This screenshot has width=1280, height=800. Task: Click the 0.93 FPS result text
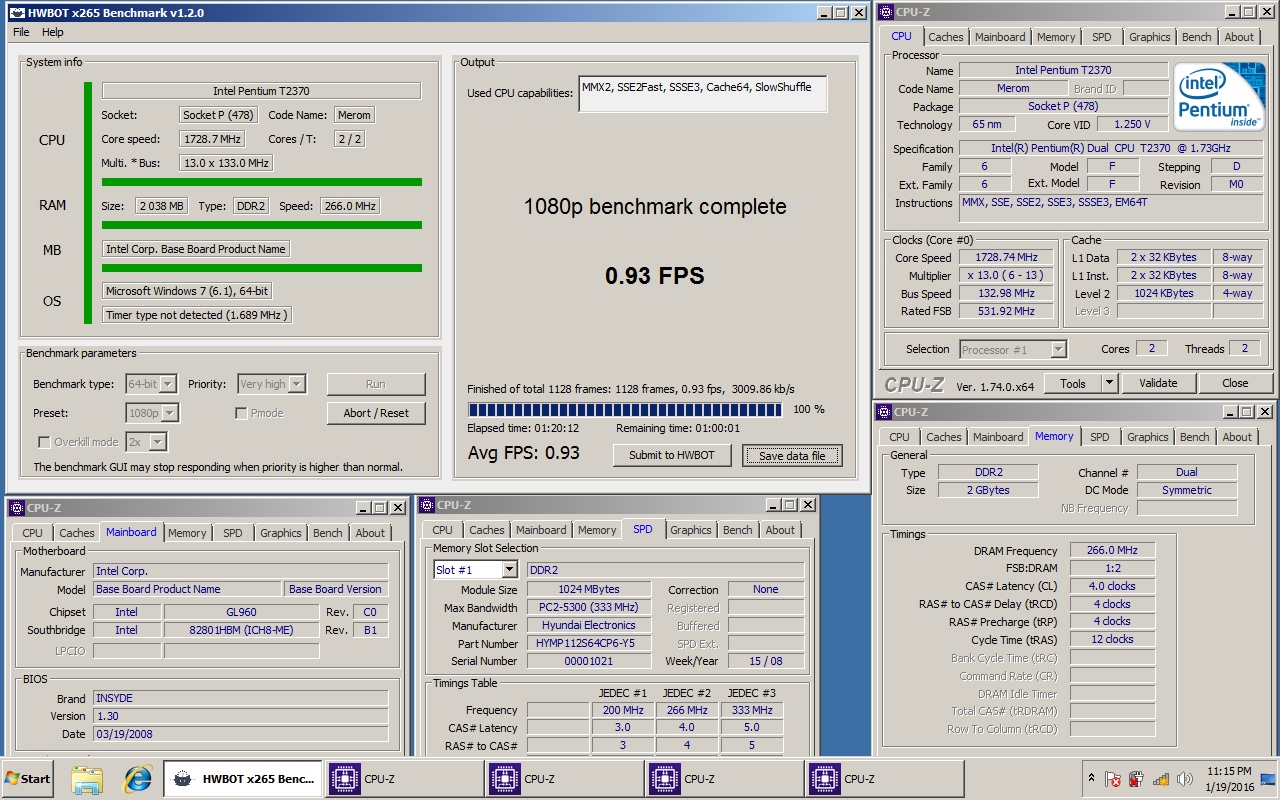click(654, 275)
